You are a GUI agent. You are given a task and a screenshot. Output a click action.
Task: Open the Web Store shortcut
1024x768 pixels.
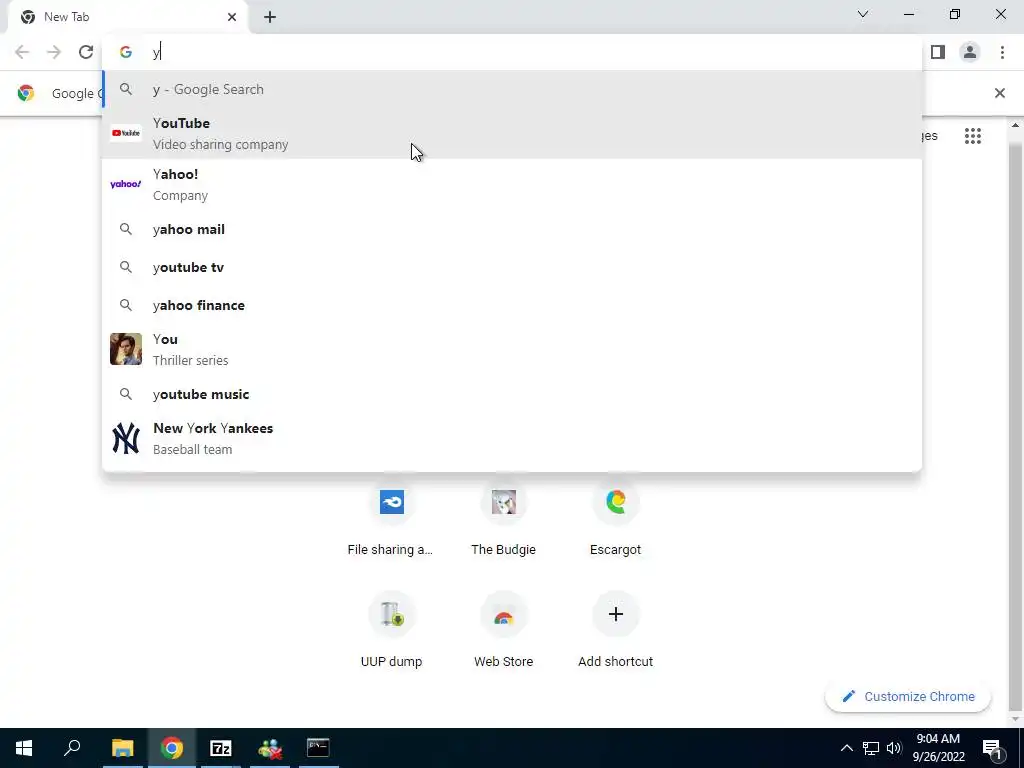tap(504, 632)
